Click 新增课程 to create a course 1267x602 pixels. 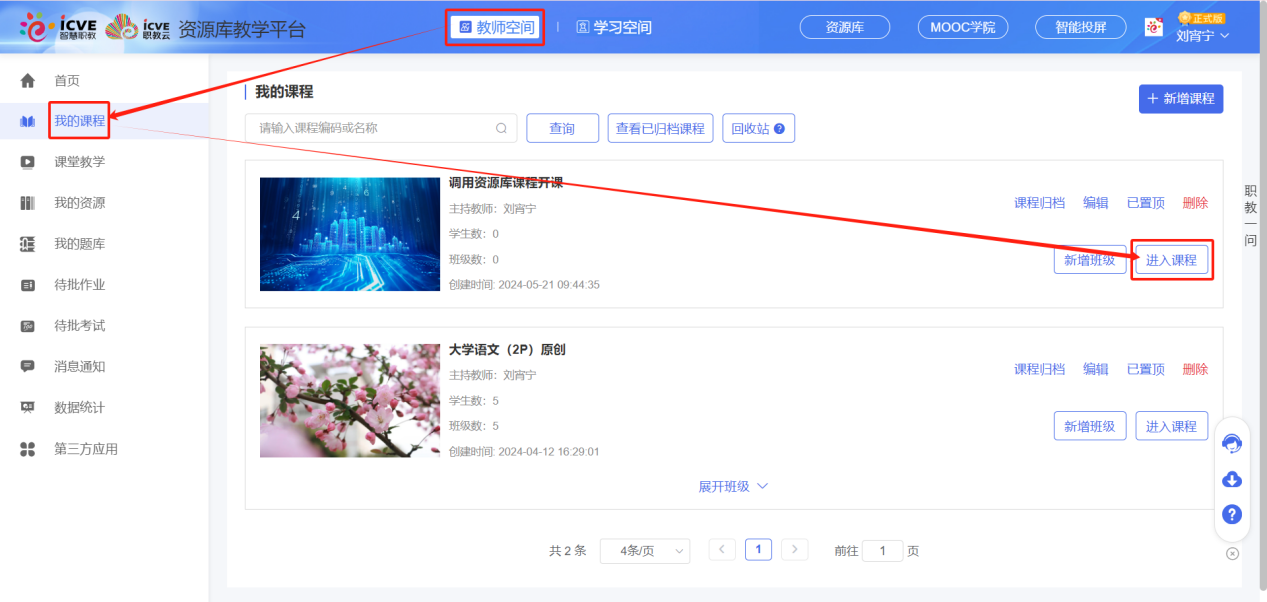(1180, 98)
